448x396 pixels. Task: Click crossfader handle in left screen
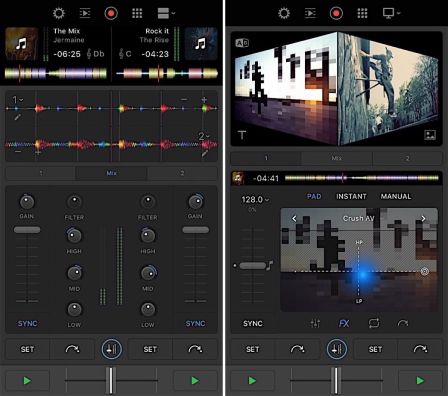click(111, 380)
